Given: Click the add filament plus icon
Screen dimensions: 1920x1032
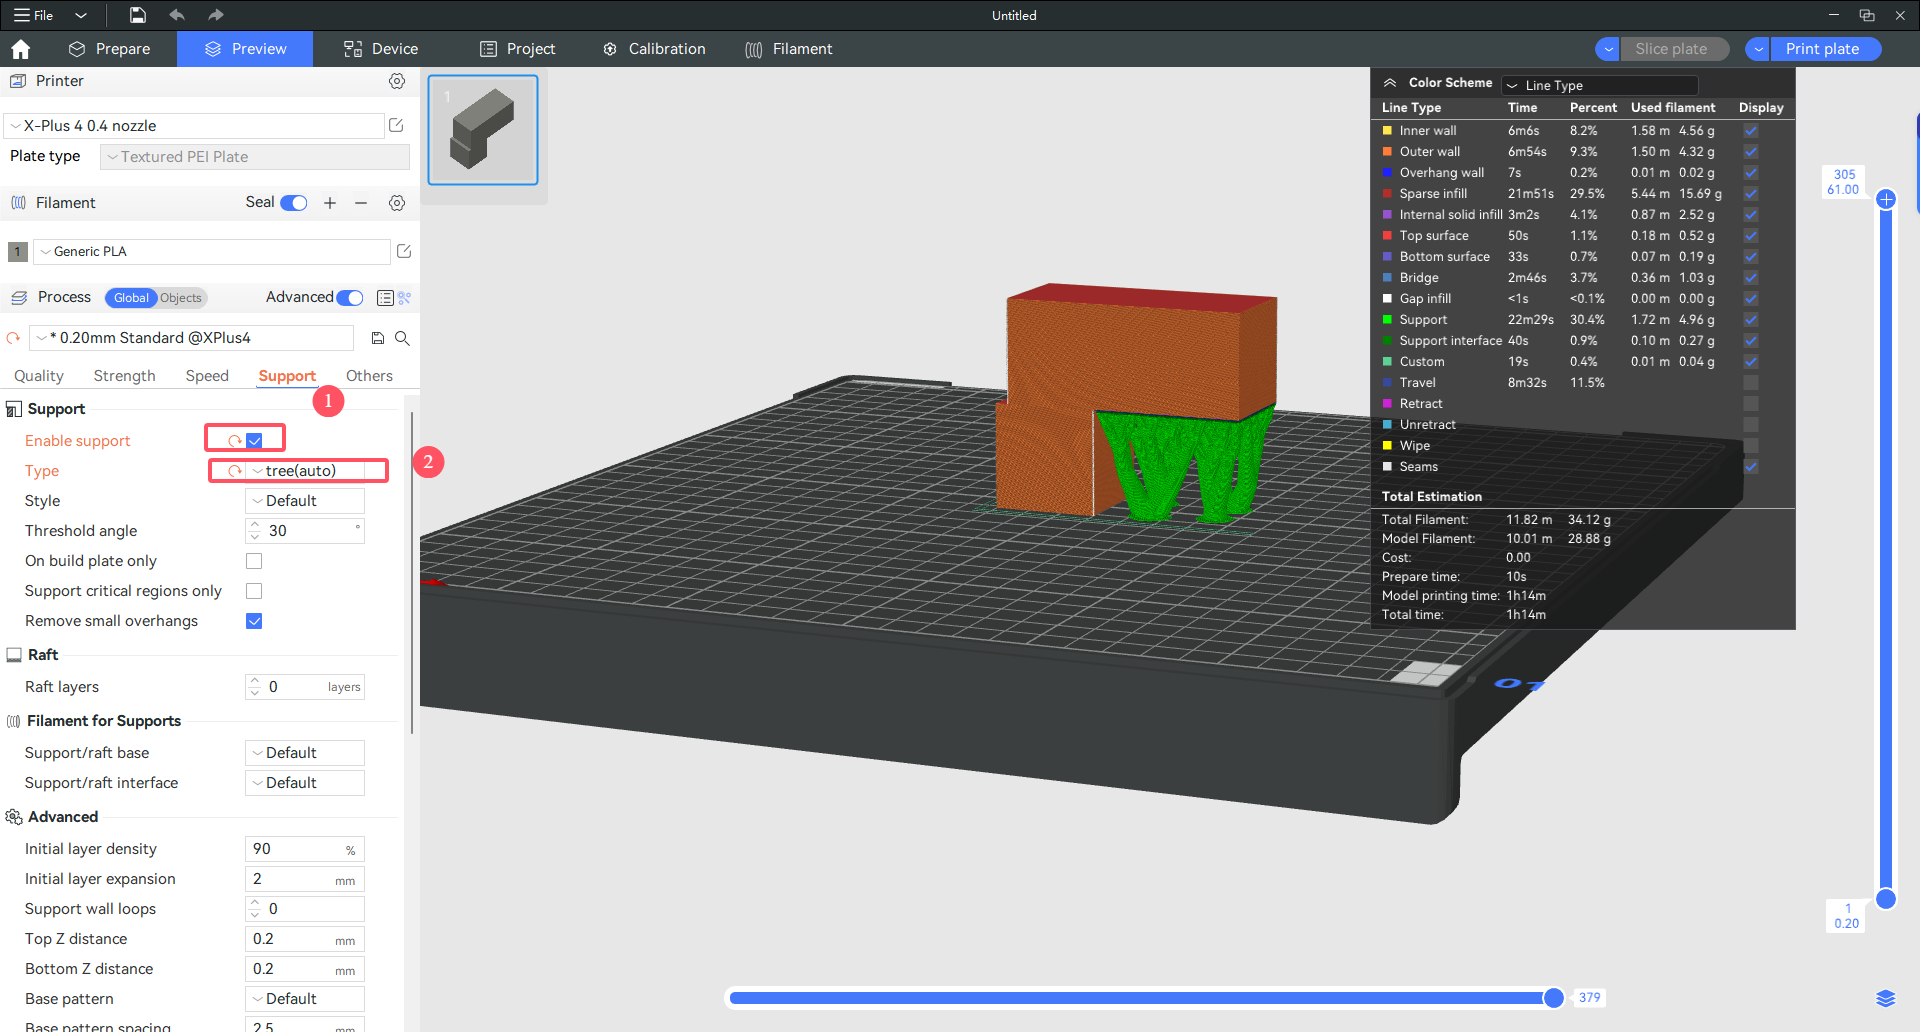Looking at the screenshot, I should pos(330,203).
